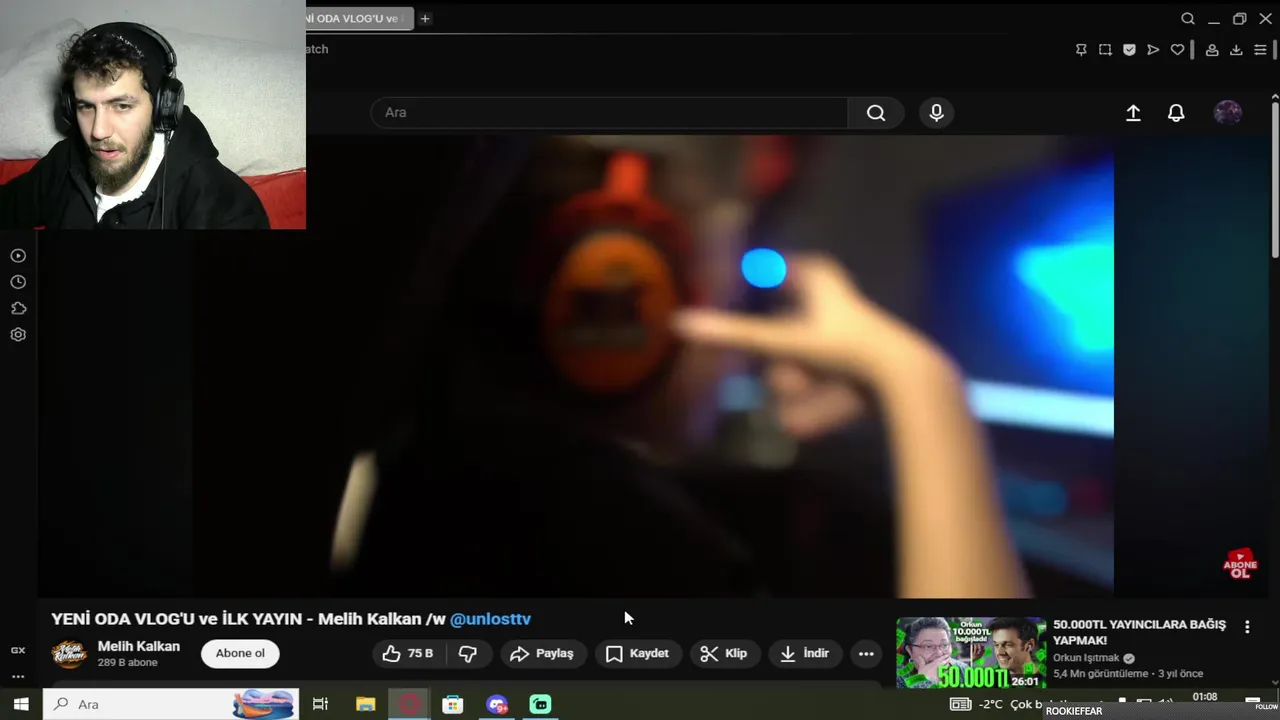This screenshot has width=1280, height=720.
Task: Click the YouTube search magnifier button
Action: (876, 113)
